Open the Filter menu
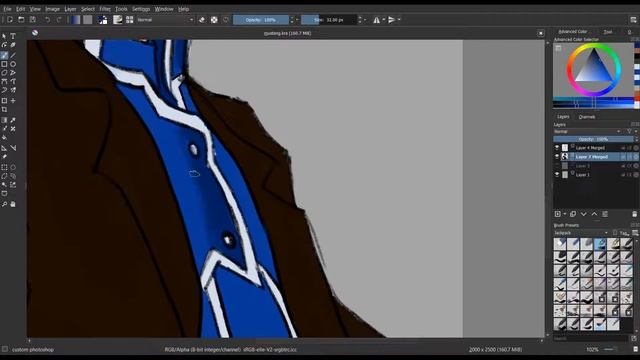Screen dimensions: 640x360 pyautogui.click(x=105, y=9)
